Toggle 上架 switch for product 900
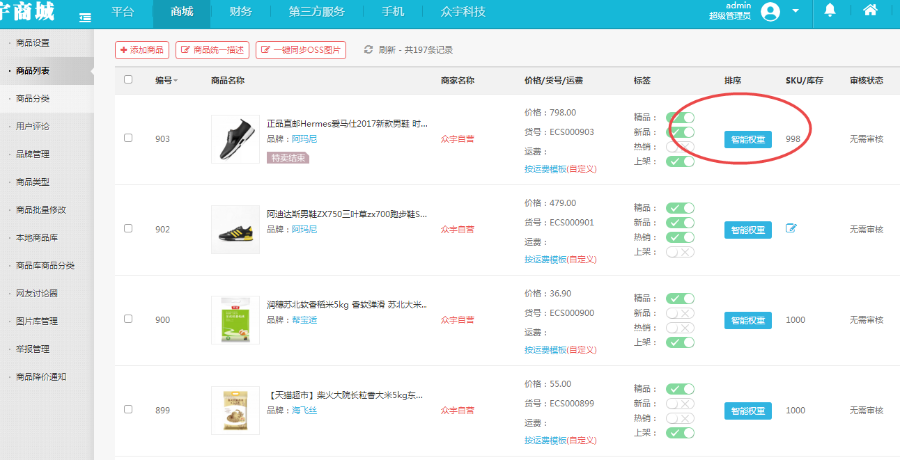900x460 pixels. [680, 342]
